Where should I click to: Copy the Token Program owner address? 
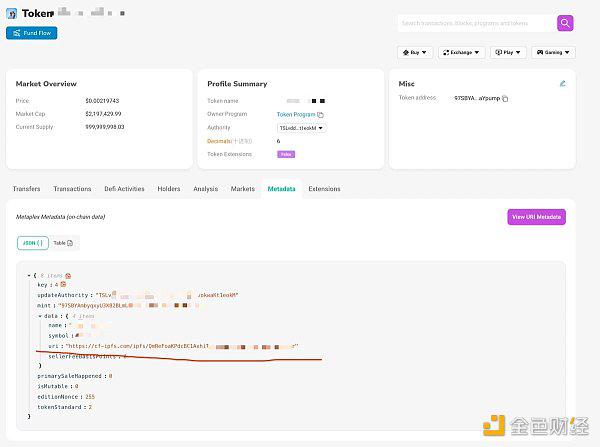321,115
